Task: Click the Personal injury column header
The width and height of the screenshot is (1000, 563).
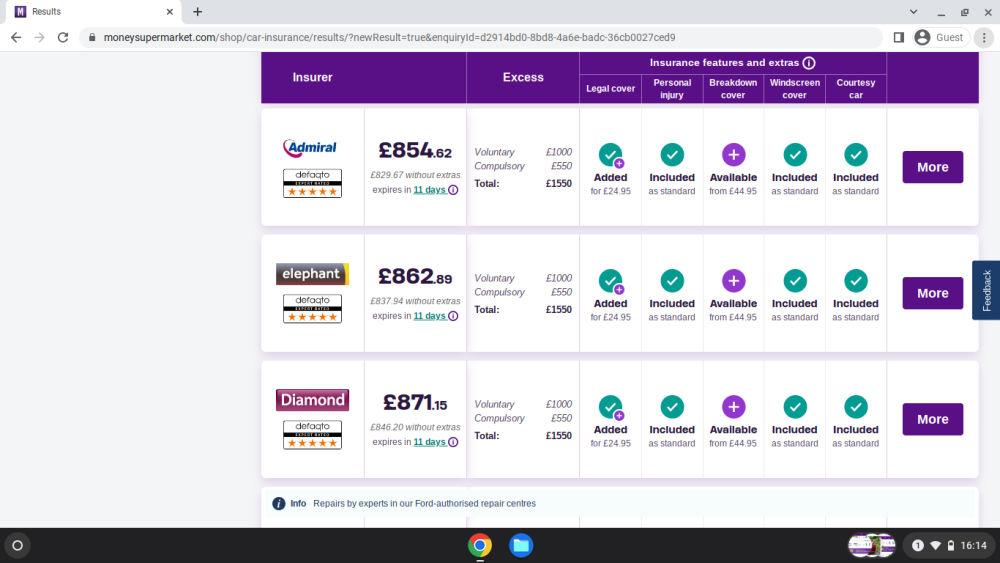Action: [672, 89]
